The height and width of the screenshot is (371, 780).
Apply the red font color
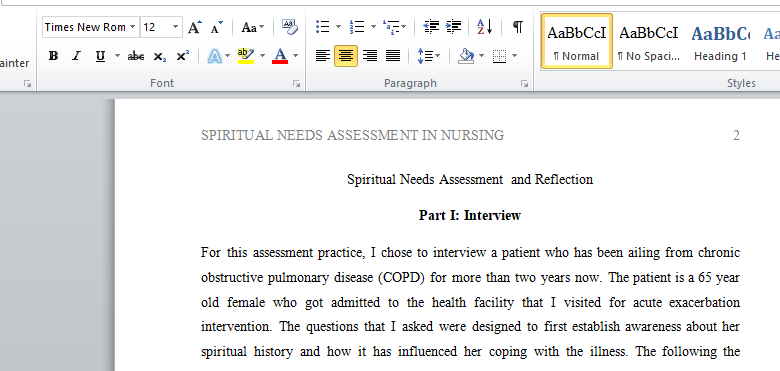(280, 56)
